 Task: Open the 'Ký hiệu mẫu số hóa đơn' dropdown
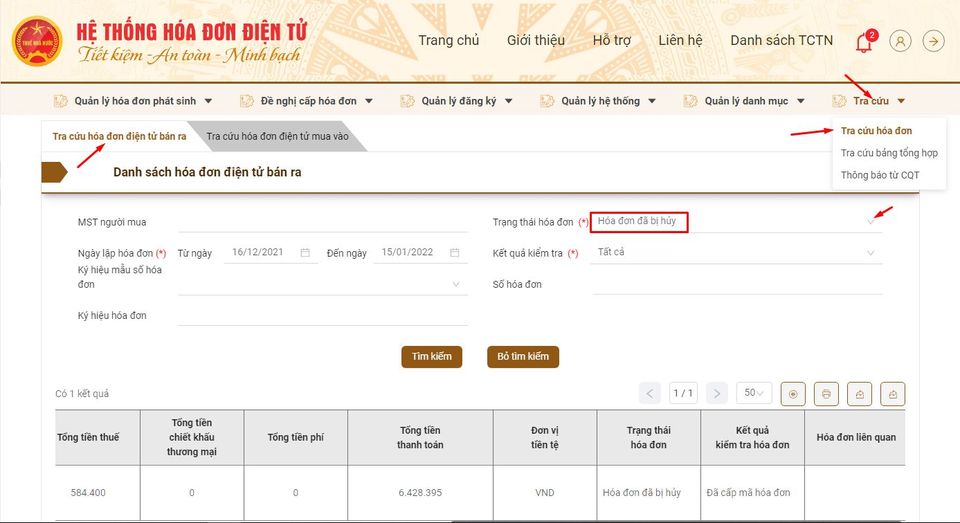click(456, 284)
